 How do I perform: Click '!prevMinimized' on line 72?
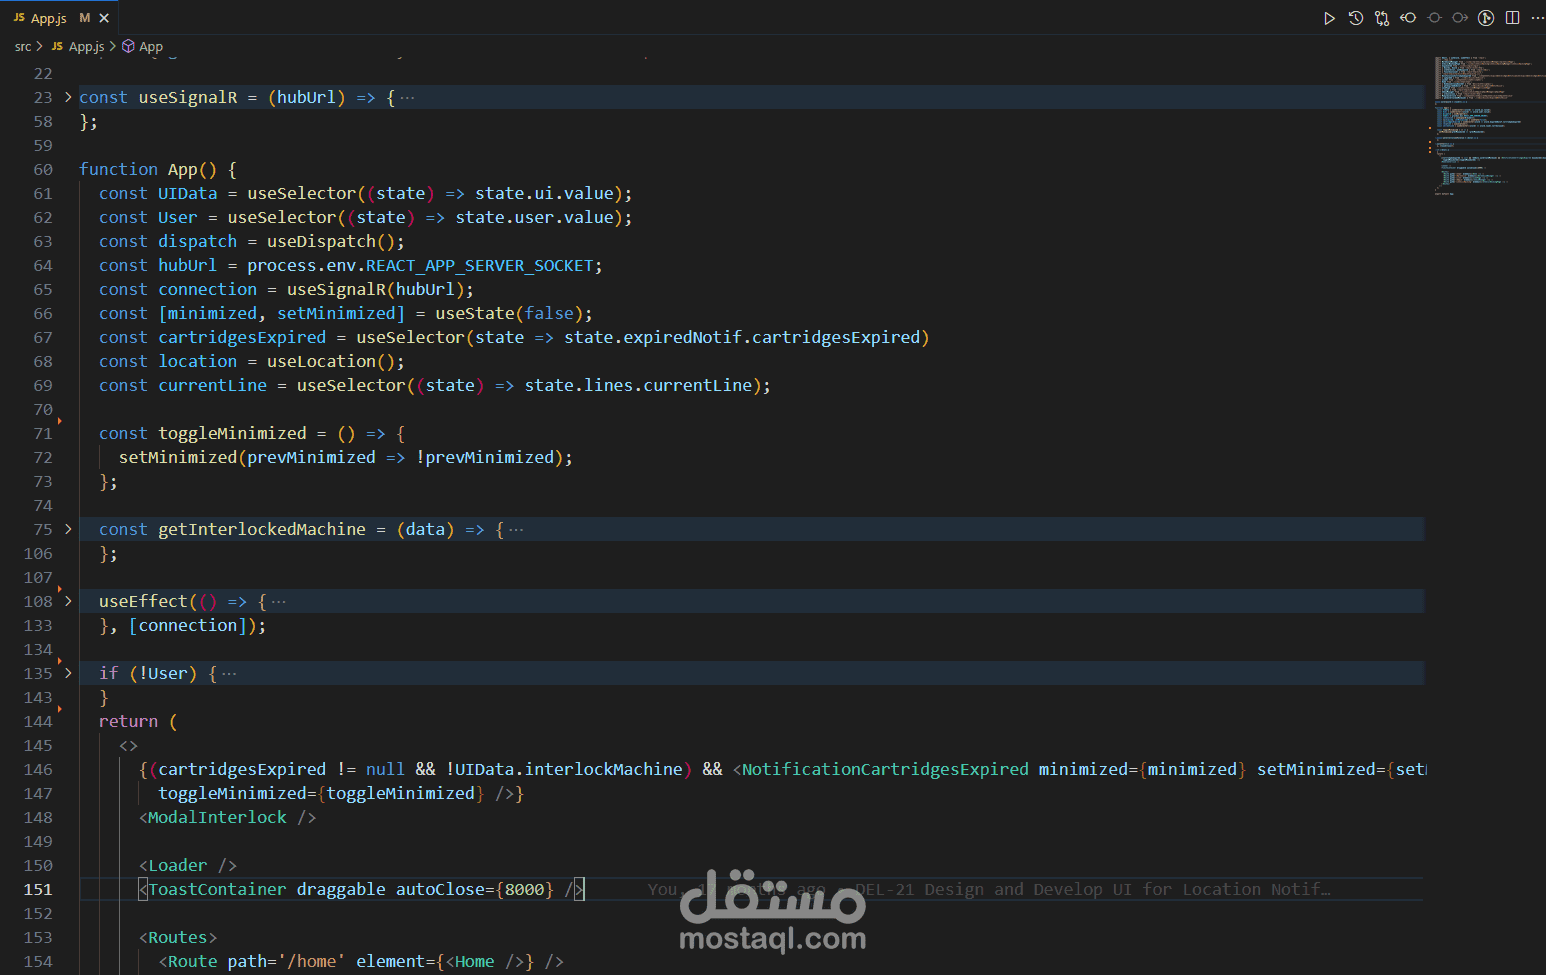click(484, 458)
